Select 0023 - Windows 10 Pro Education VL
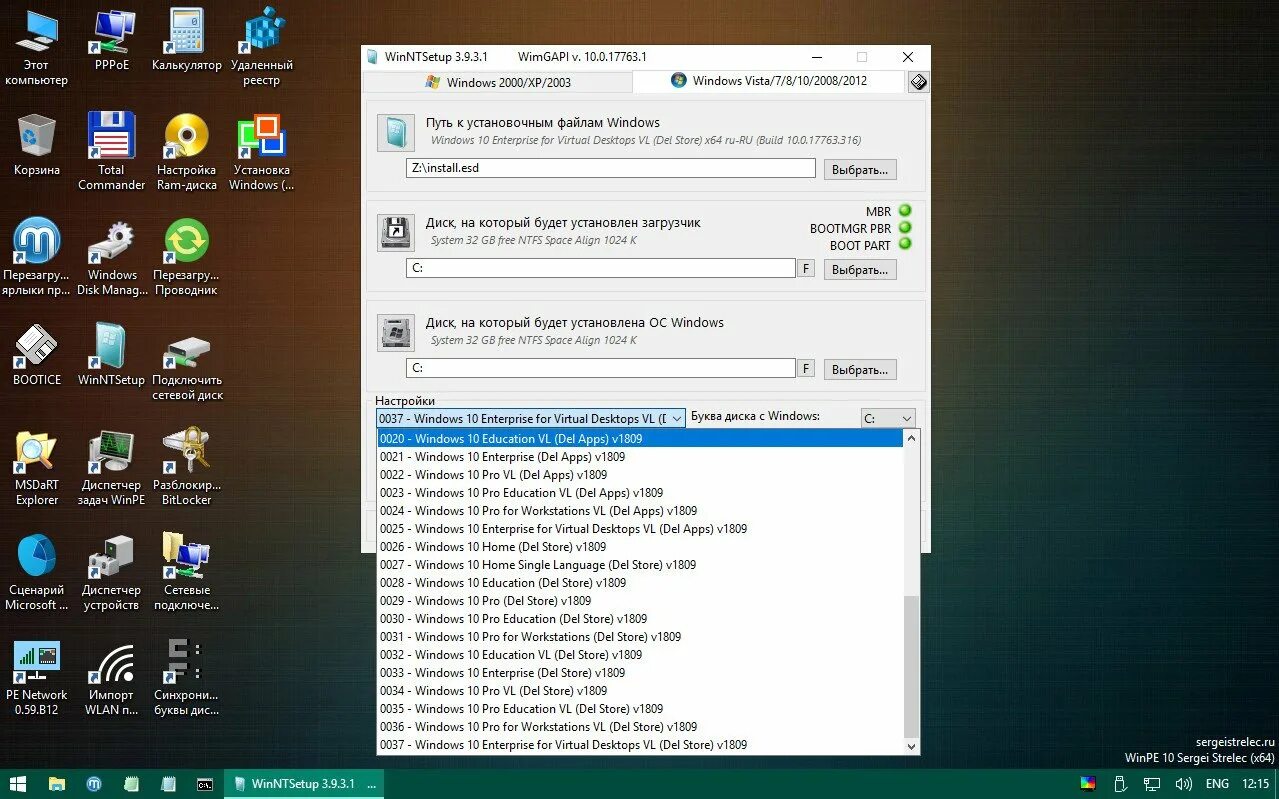 pos(639,492)
